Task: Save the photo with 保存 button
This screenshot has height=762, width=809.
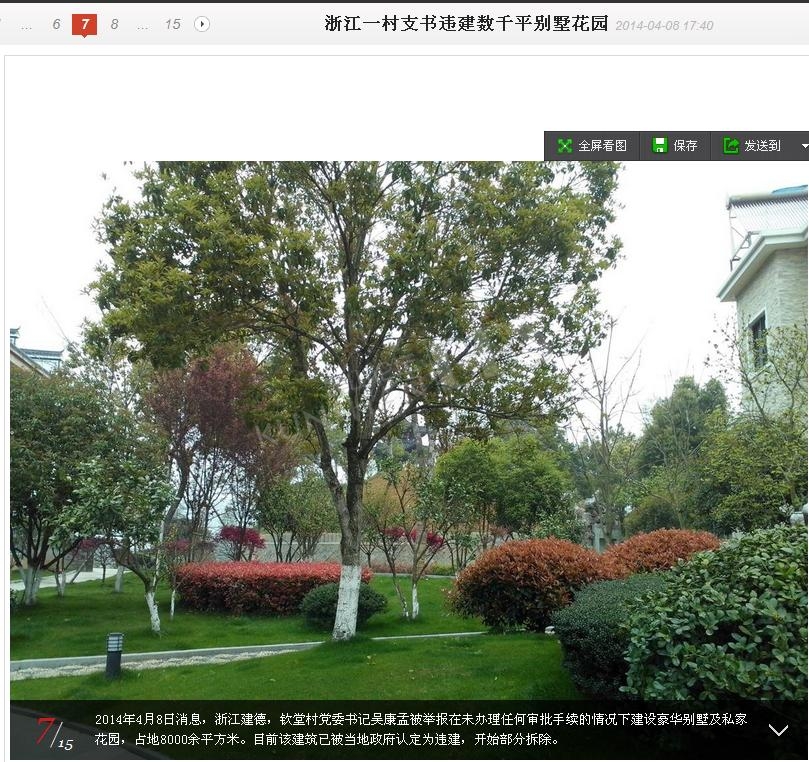Action: (x=675, y=145)
